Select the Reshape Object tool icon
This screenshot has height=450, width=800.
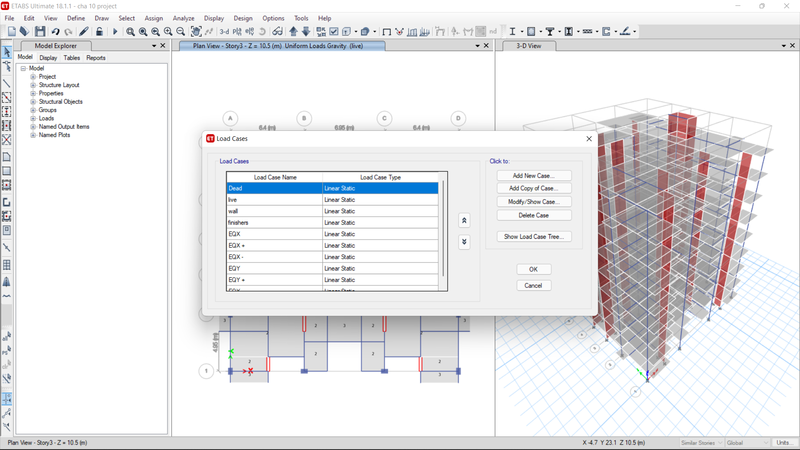(x=7, y=67)
